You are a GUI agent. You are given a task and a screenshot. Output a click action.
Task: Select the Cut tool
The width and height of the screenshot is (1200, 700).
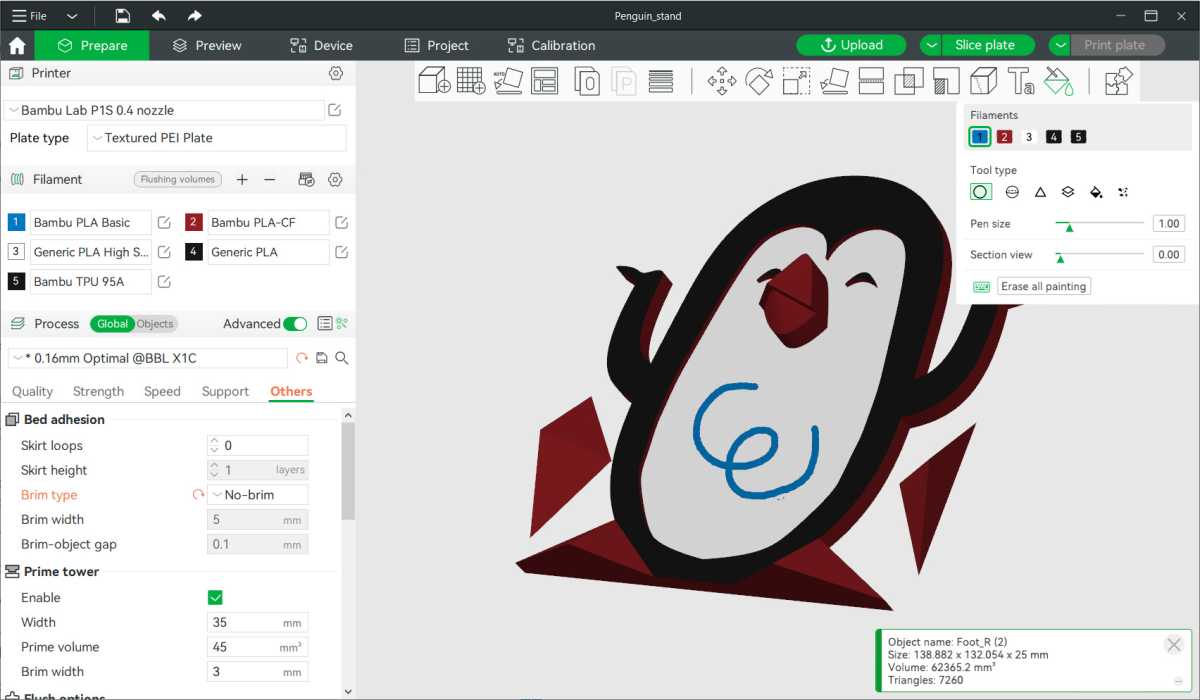point(871,81)
